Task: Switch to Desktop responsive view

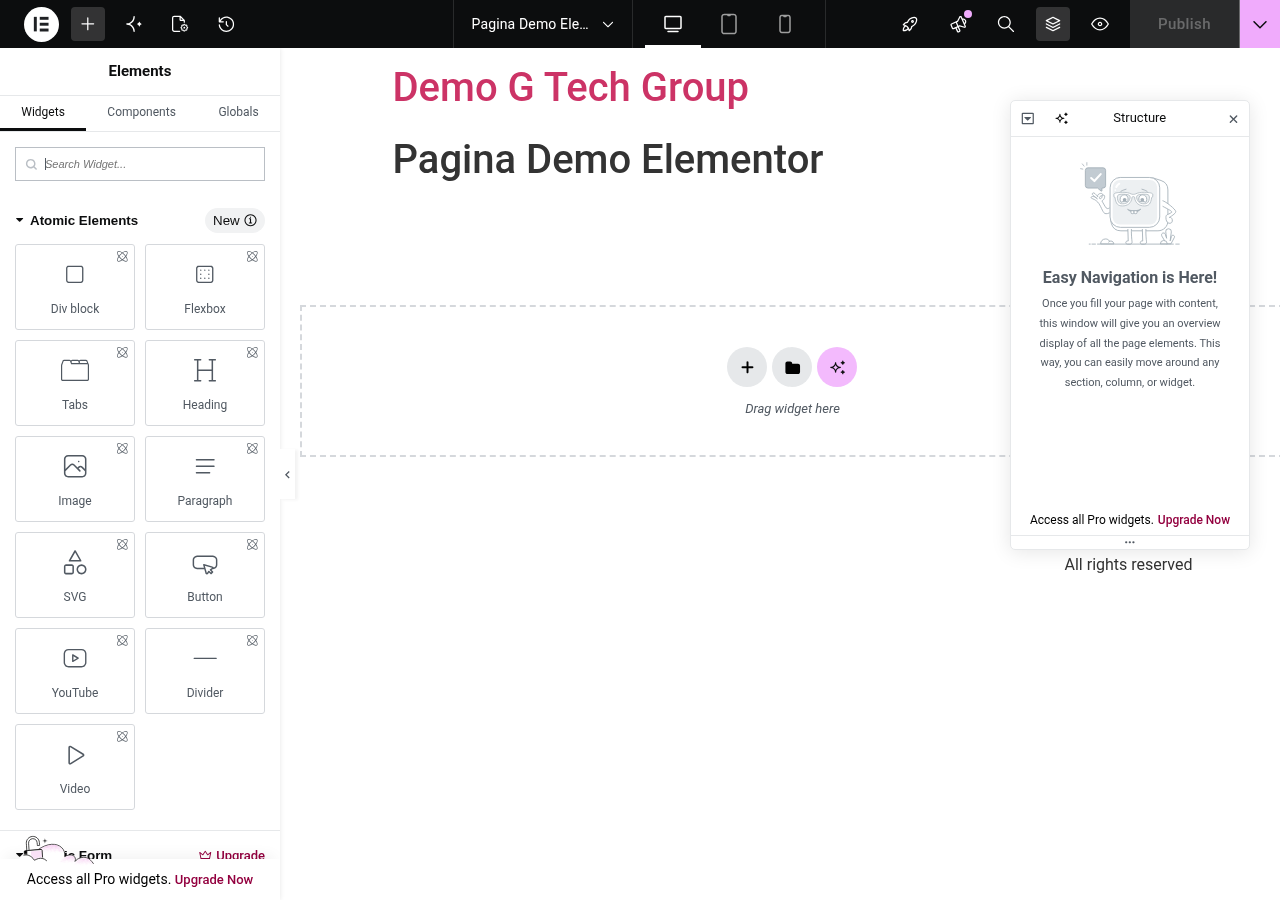Action: (673, 24)
